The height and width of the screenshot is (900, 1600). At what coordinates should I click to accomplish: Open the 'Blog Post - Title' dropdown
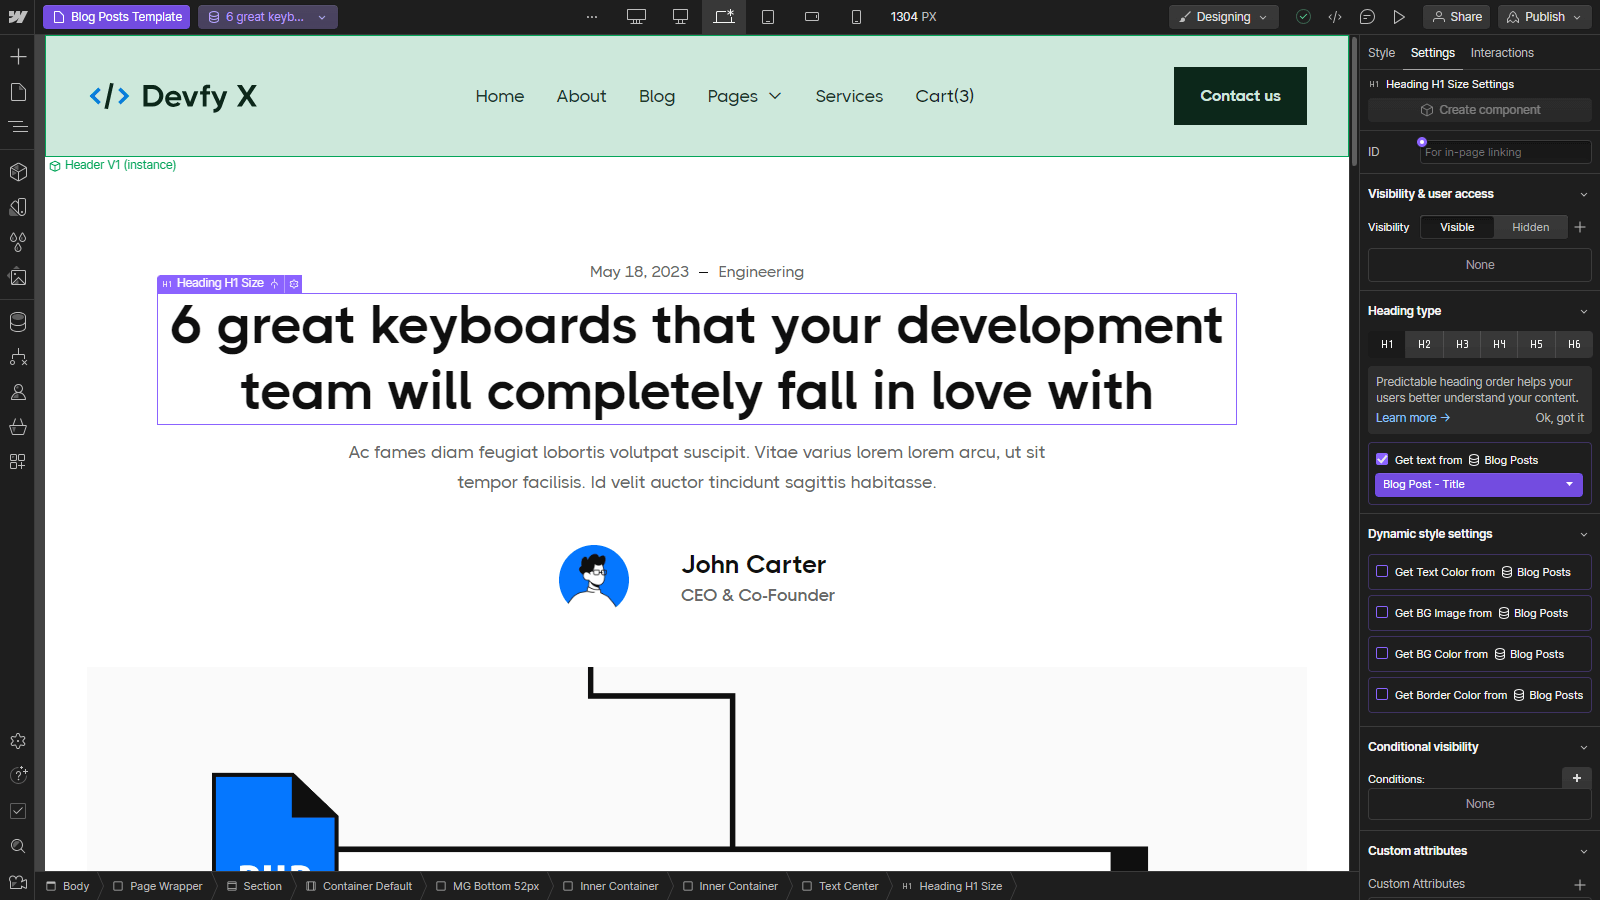click(x=1478, y=484)
